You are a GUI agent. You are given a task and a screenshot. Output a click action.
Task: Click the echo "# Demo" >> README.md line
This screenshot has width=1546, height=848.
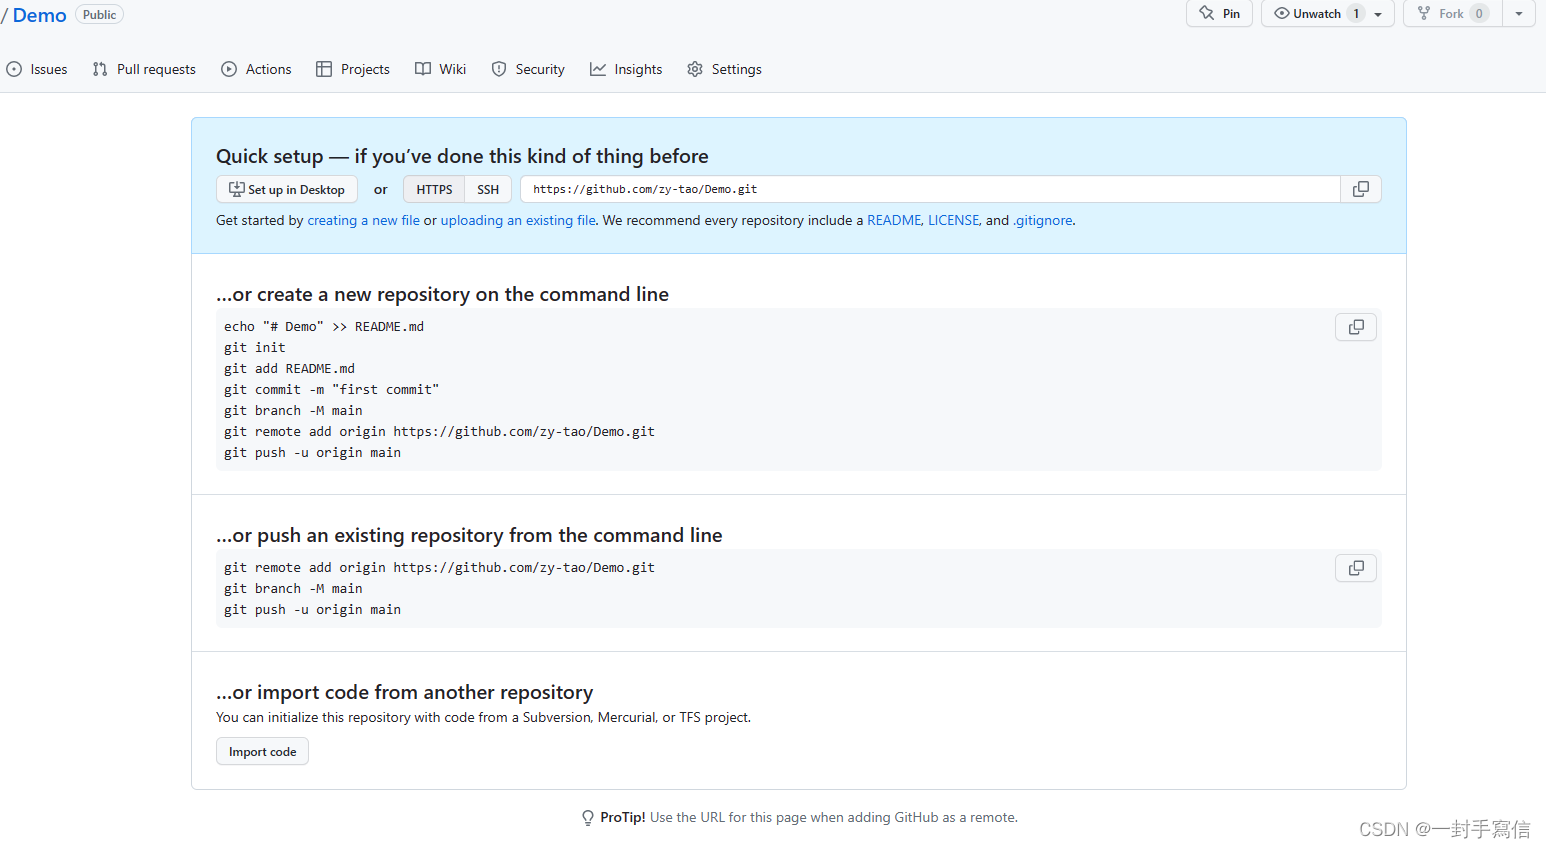[324, 326]
